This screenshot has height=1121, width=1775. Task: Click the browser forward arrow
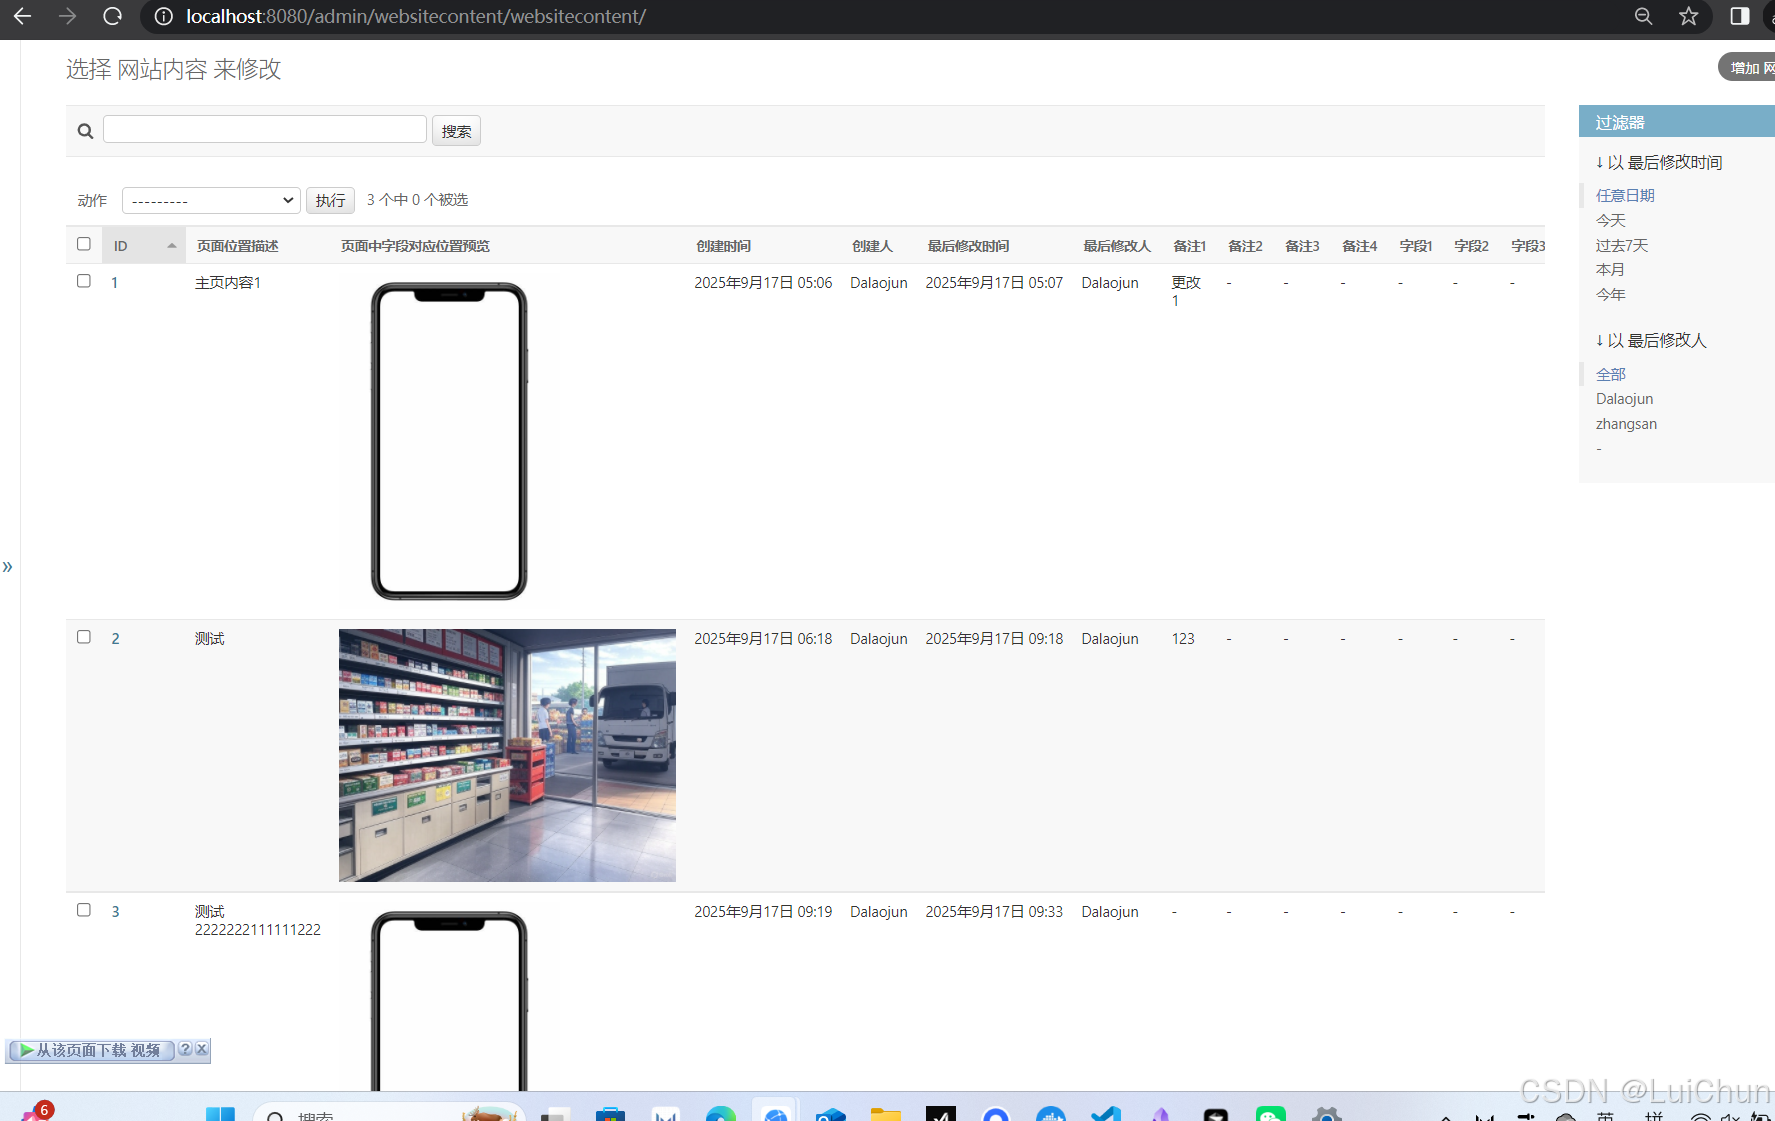[x=67, y=16]
